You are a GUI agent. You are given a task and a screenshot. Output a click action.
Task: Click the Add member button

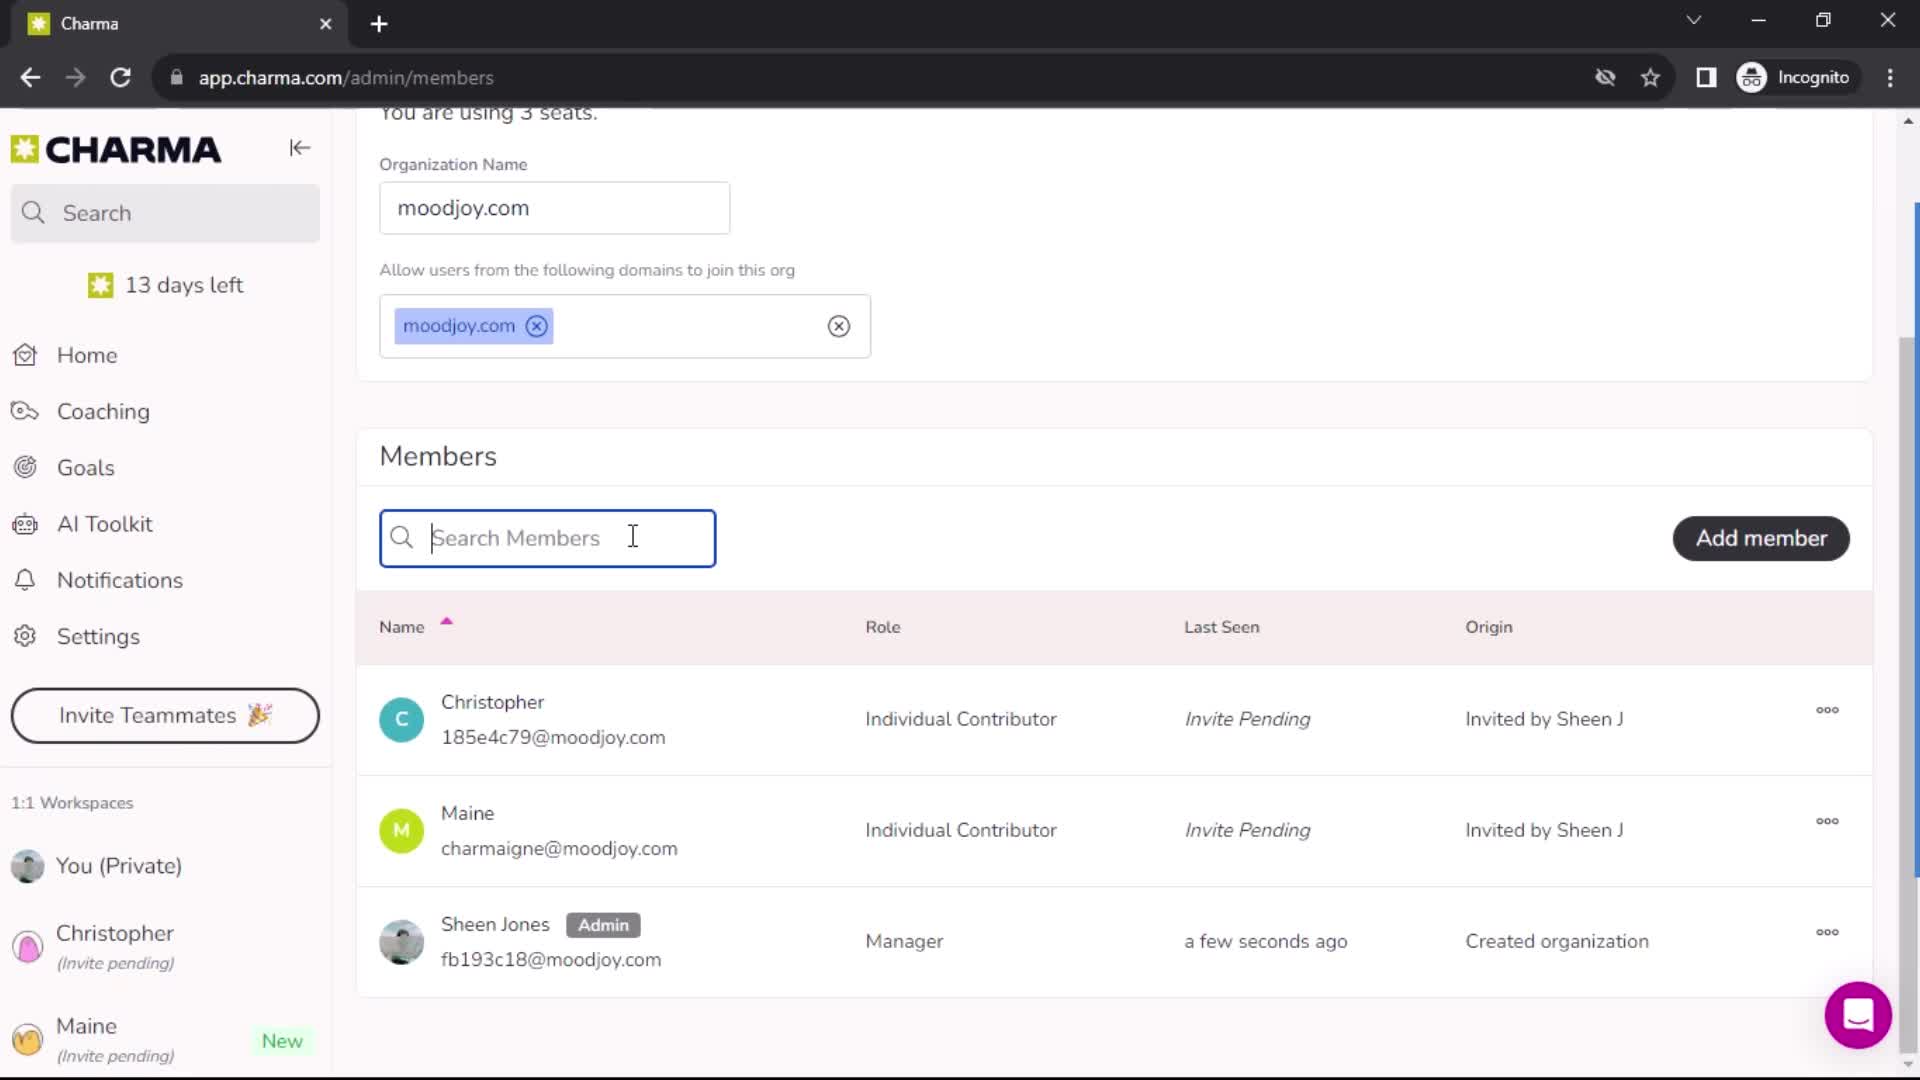(x=1761, y=538)
